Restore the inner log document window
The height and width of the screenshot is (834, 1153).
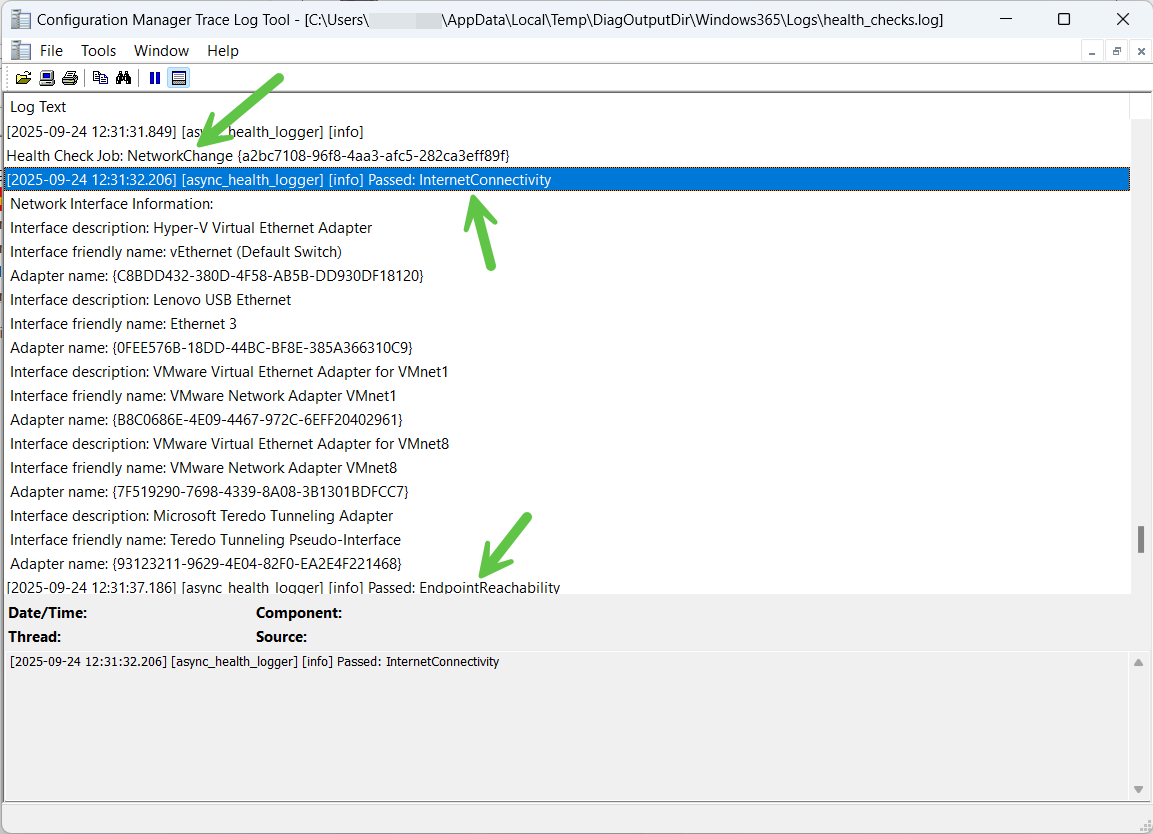point(1116,51)
